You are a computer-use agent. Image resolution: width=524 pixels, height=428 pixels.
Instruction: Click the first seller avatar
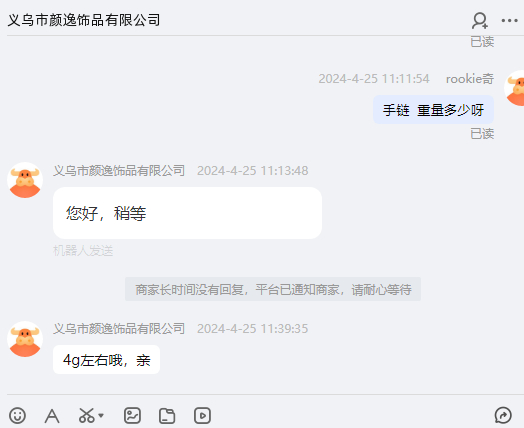click(x=25, y=180)
